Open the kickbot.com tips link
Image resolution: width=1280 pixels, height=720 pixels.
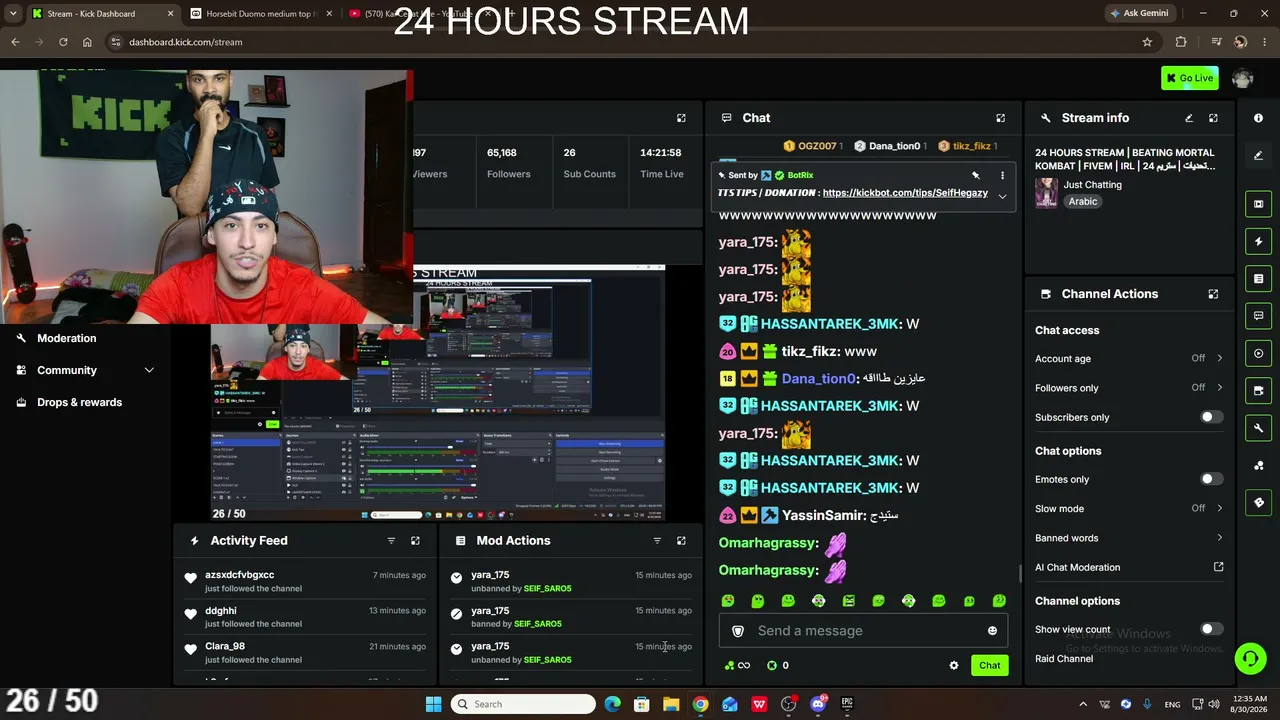click(x=905, y=193)
